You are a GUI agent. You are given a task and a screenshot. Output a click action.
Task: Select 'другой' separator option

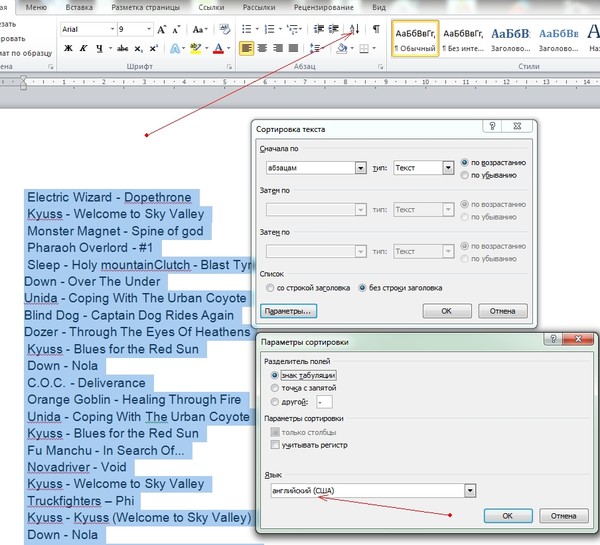(x=274, y=402)
